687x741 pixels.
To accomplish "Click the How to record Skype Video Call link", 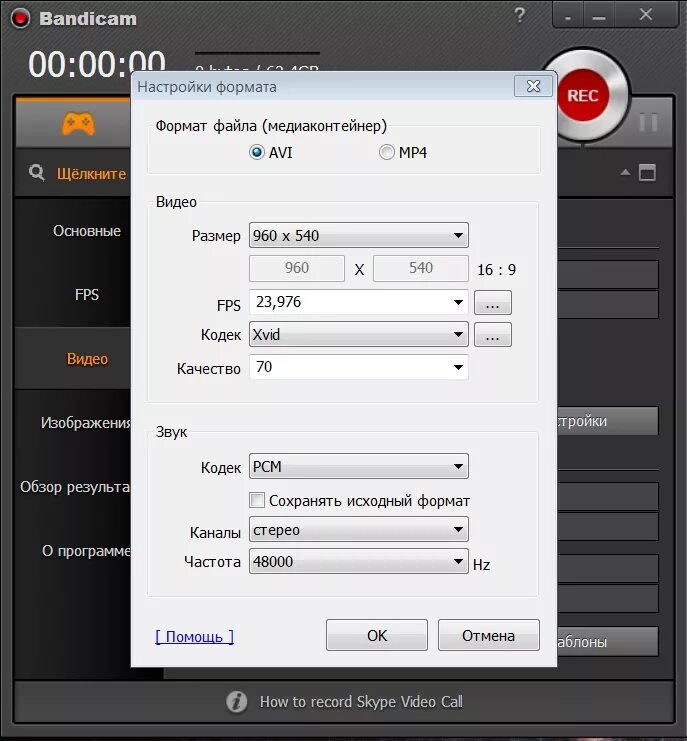I will [x=361, y=702].
